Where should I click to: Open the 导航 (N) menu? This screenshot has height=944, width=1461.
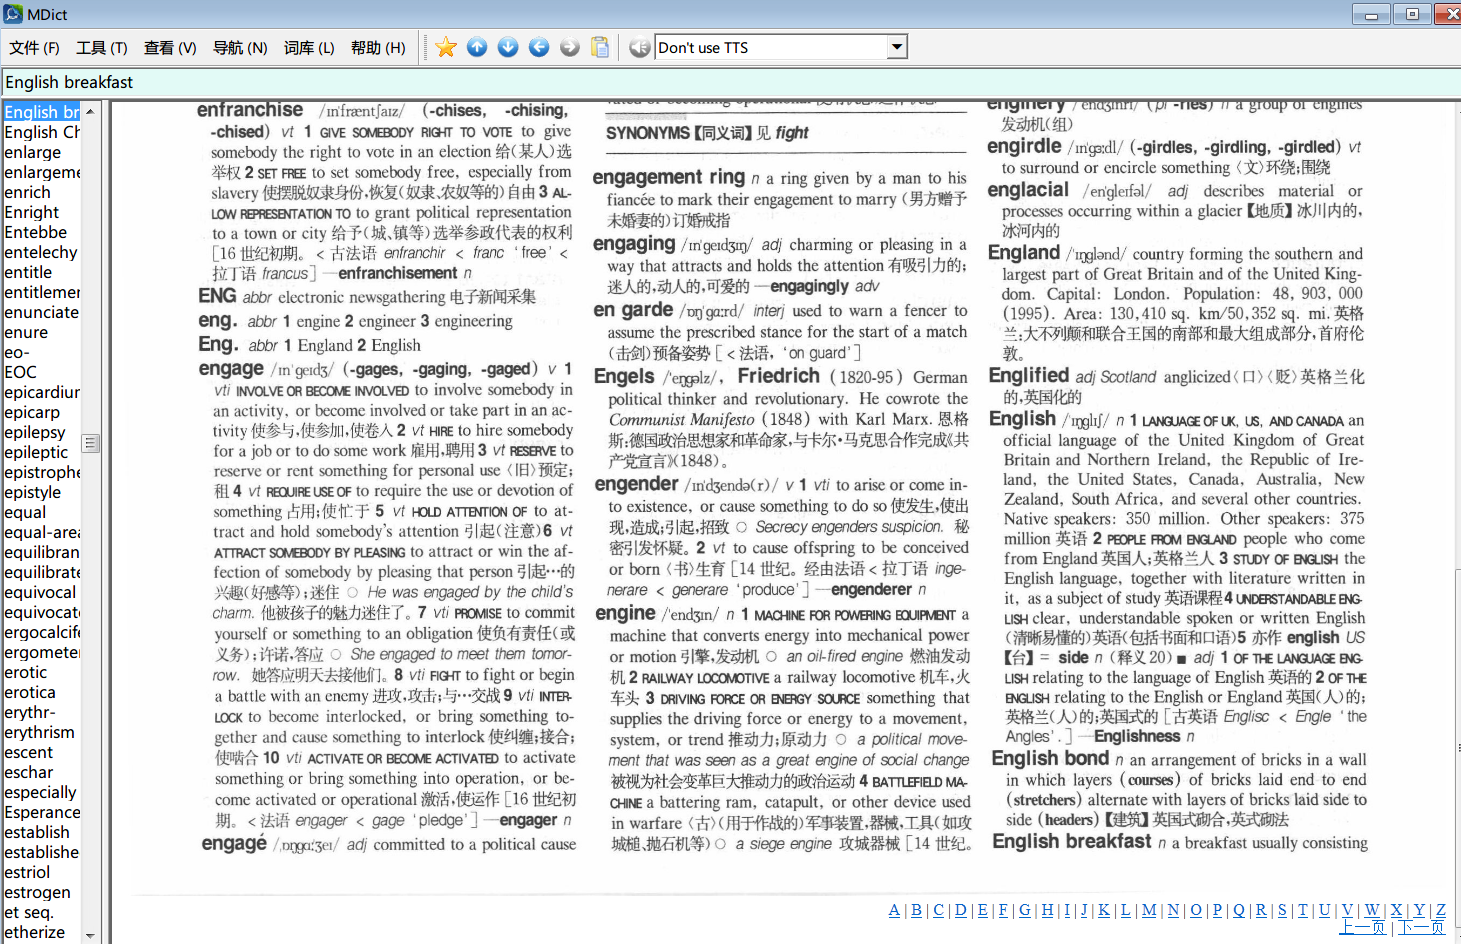tap(240, 47)
